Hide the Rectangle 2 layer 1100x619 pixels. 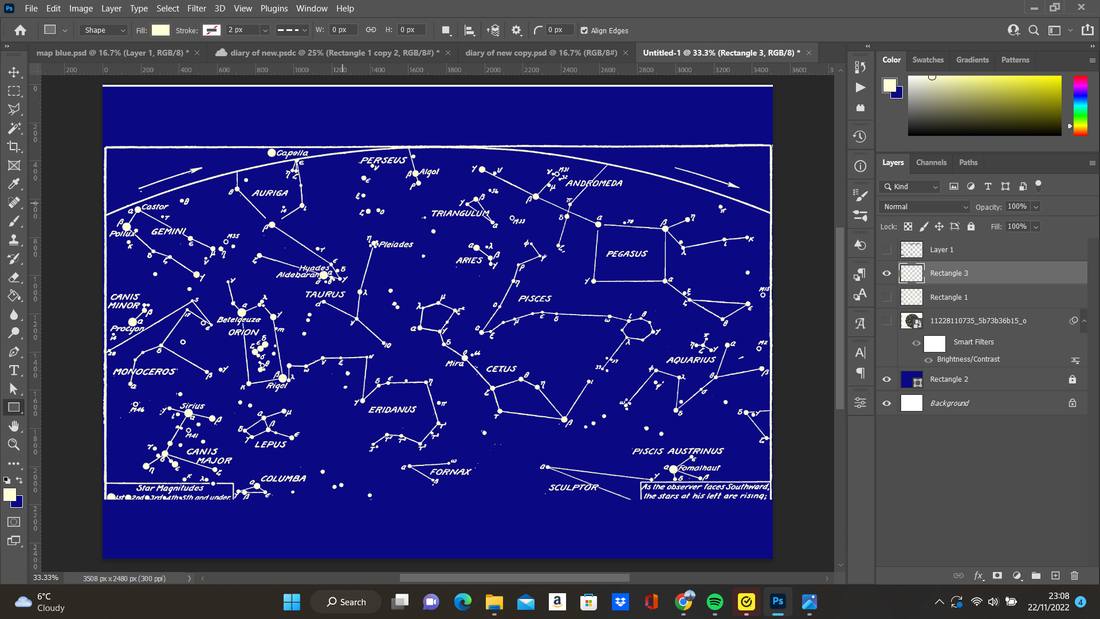(x=887, y=380)
